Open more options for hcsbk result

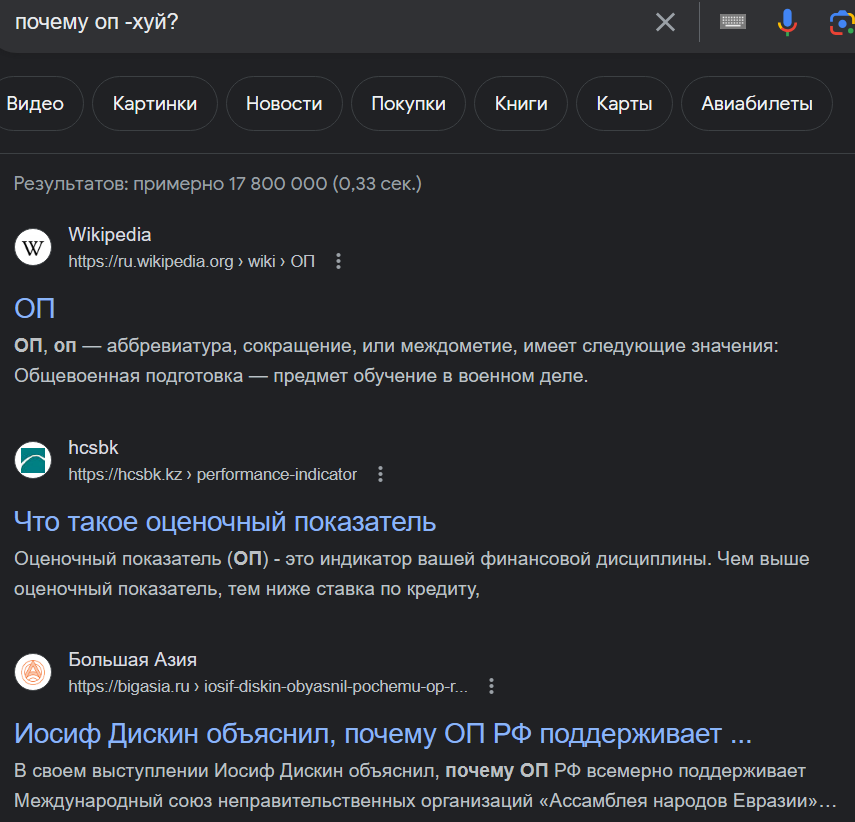(381, 474)
